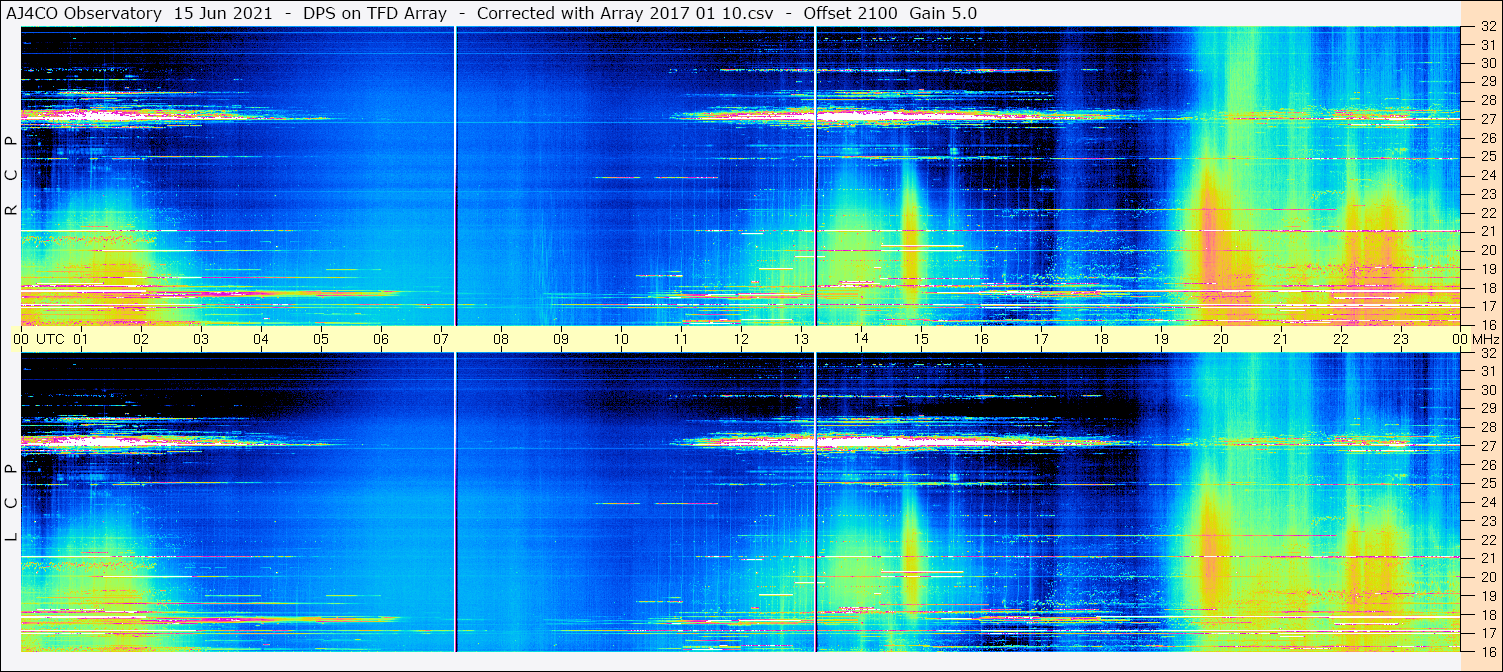Image resolution: width=1503 pixels, height=672 pixels.
Task: Select the 00 UTC label at axis start
Action: 21,339
